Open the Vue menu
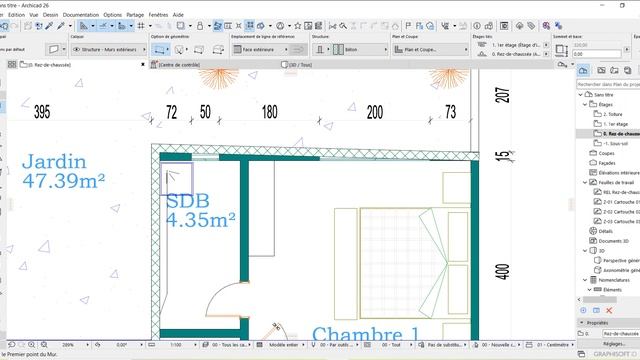The height and width of the screenshot is (360, 640). tap(34, 15)
